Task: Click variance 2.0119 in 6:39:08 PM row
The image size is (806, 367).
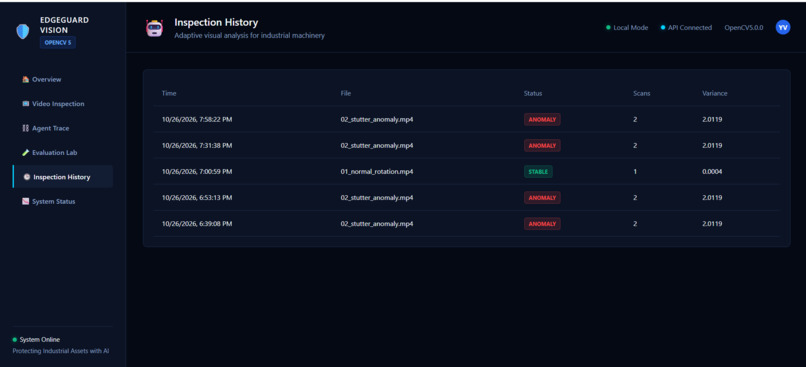Action: 712,224
